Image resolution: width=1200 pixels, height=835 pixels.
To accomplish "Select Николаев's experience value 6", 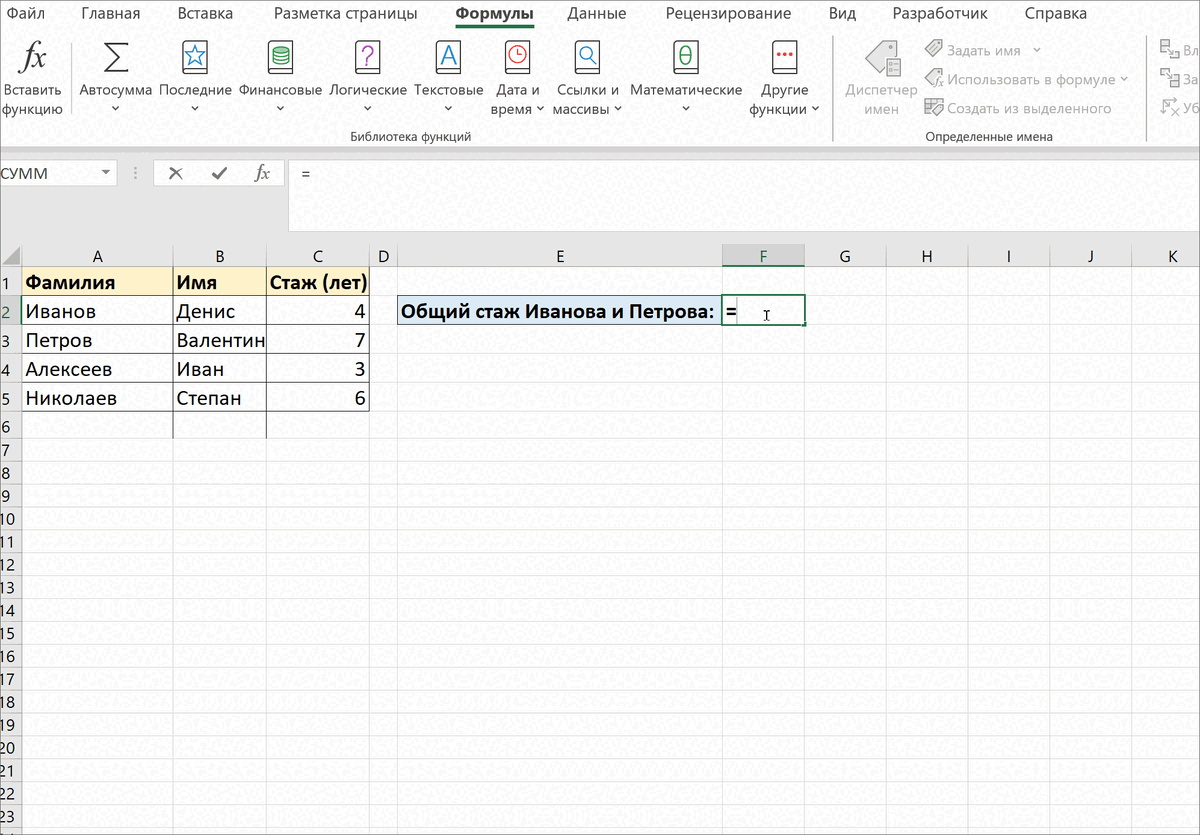I will click(318, 399).
